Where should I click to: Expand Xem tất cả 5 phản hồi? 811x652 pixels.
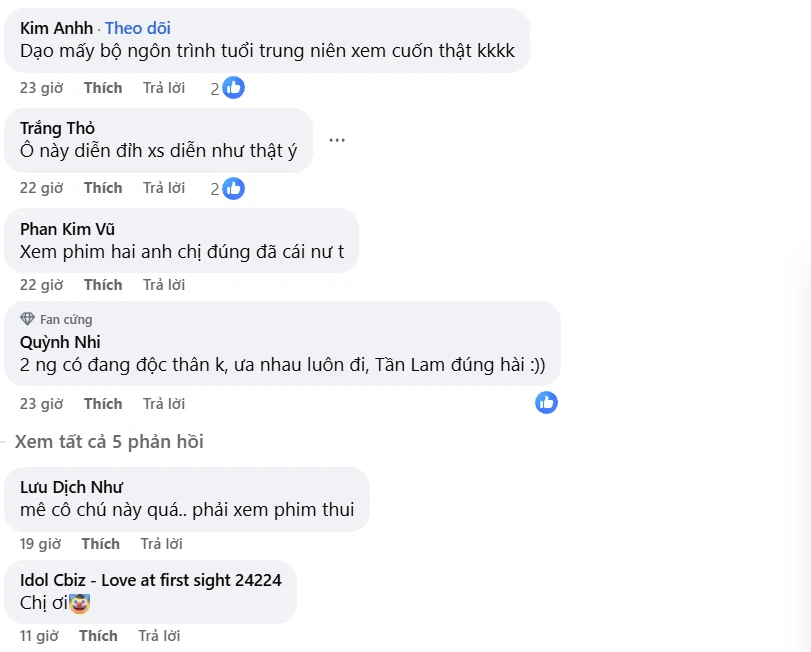[x=109, y=441]
